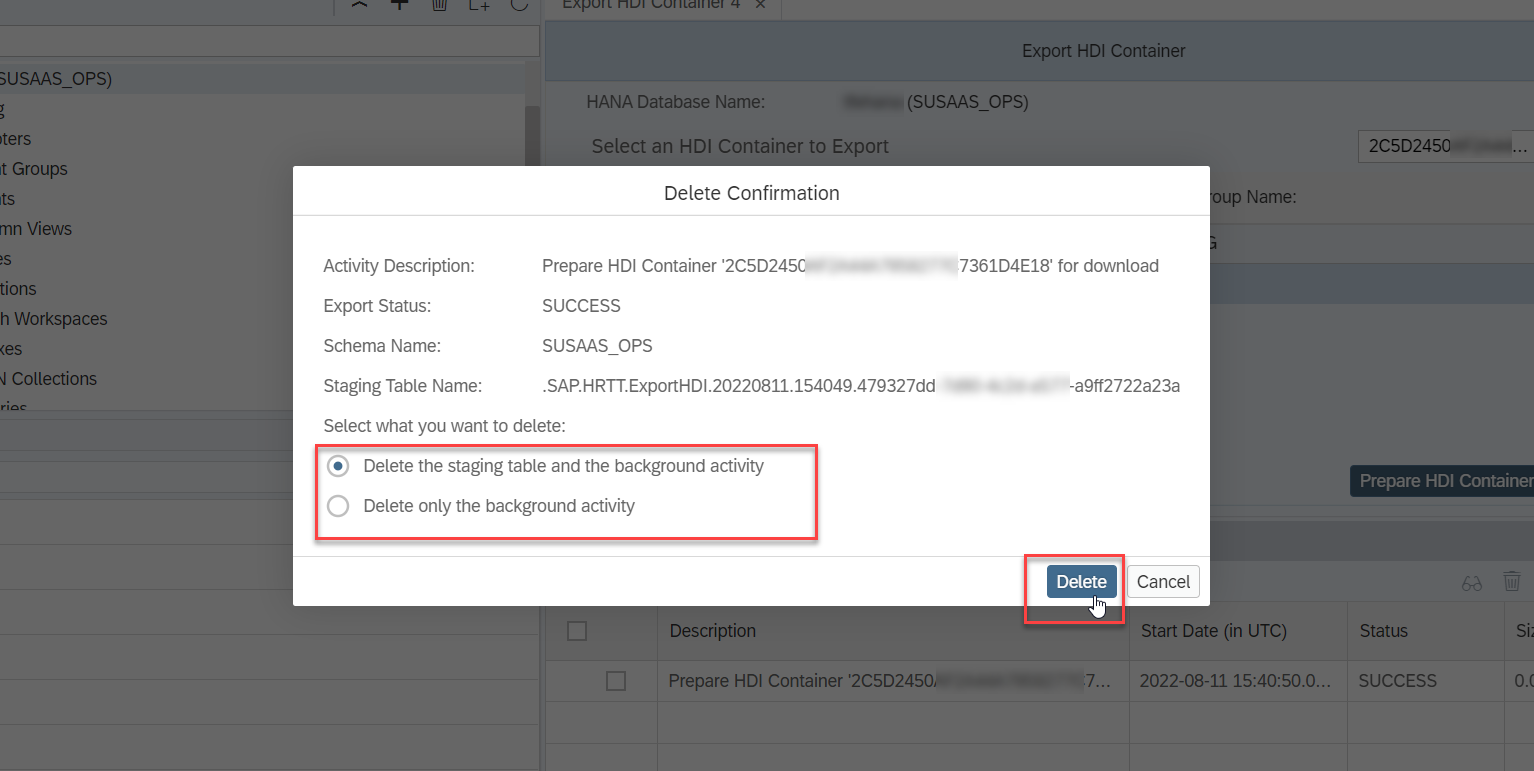The image size is (1534, 771).
Task: Open the JSON Collections tree item
Action: [x=48, y=379]
